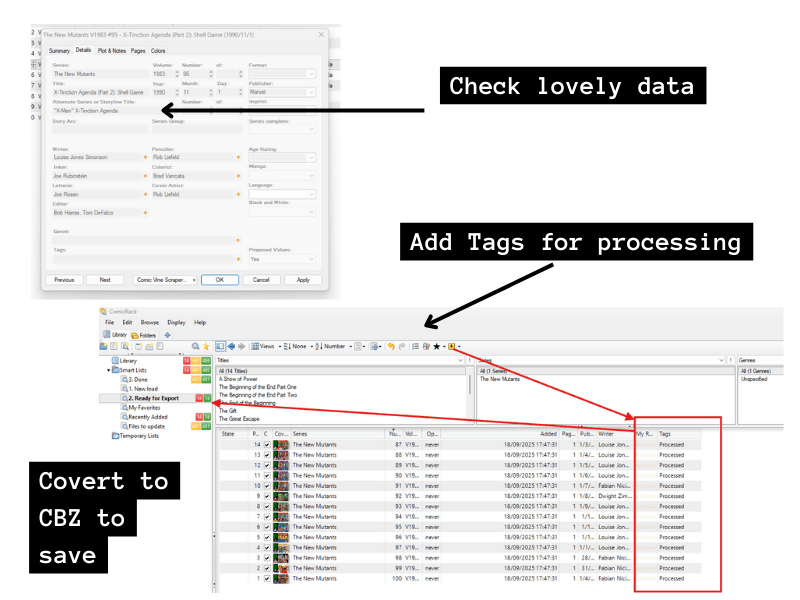Click the search magnifier icon in the library panel
The height and width of the screenshot is (600, 800).
196,346
